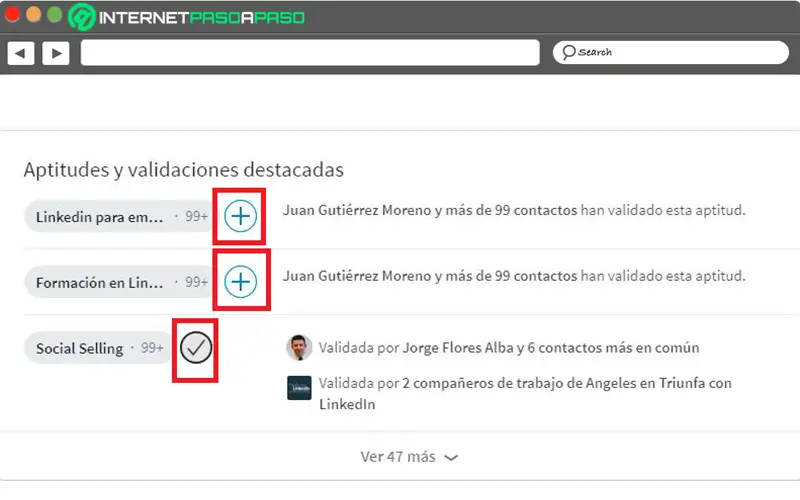Click the magnifier icon in Search box
This screenshot has width=800, height=500.
pos(569,52)
